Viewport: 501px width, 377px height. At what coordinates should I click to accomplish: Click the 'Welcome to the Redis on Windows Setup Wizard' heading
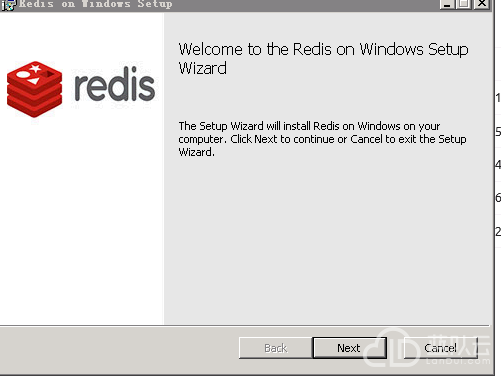point(323,59)
